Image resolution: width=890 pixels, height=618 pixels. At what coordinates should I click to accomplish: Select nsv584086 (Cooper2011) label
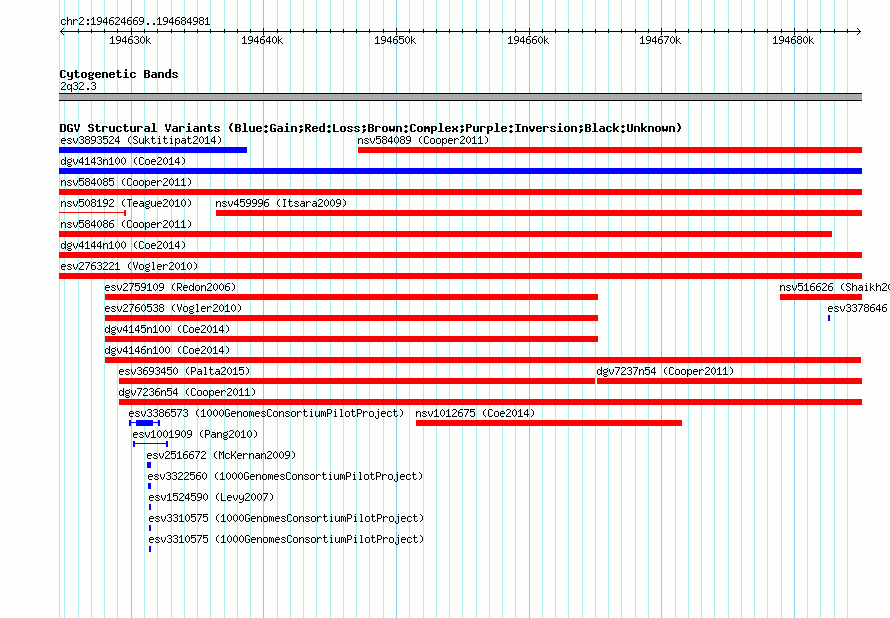[126, 224]
